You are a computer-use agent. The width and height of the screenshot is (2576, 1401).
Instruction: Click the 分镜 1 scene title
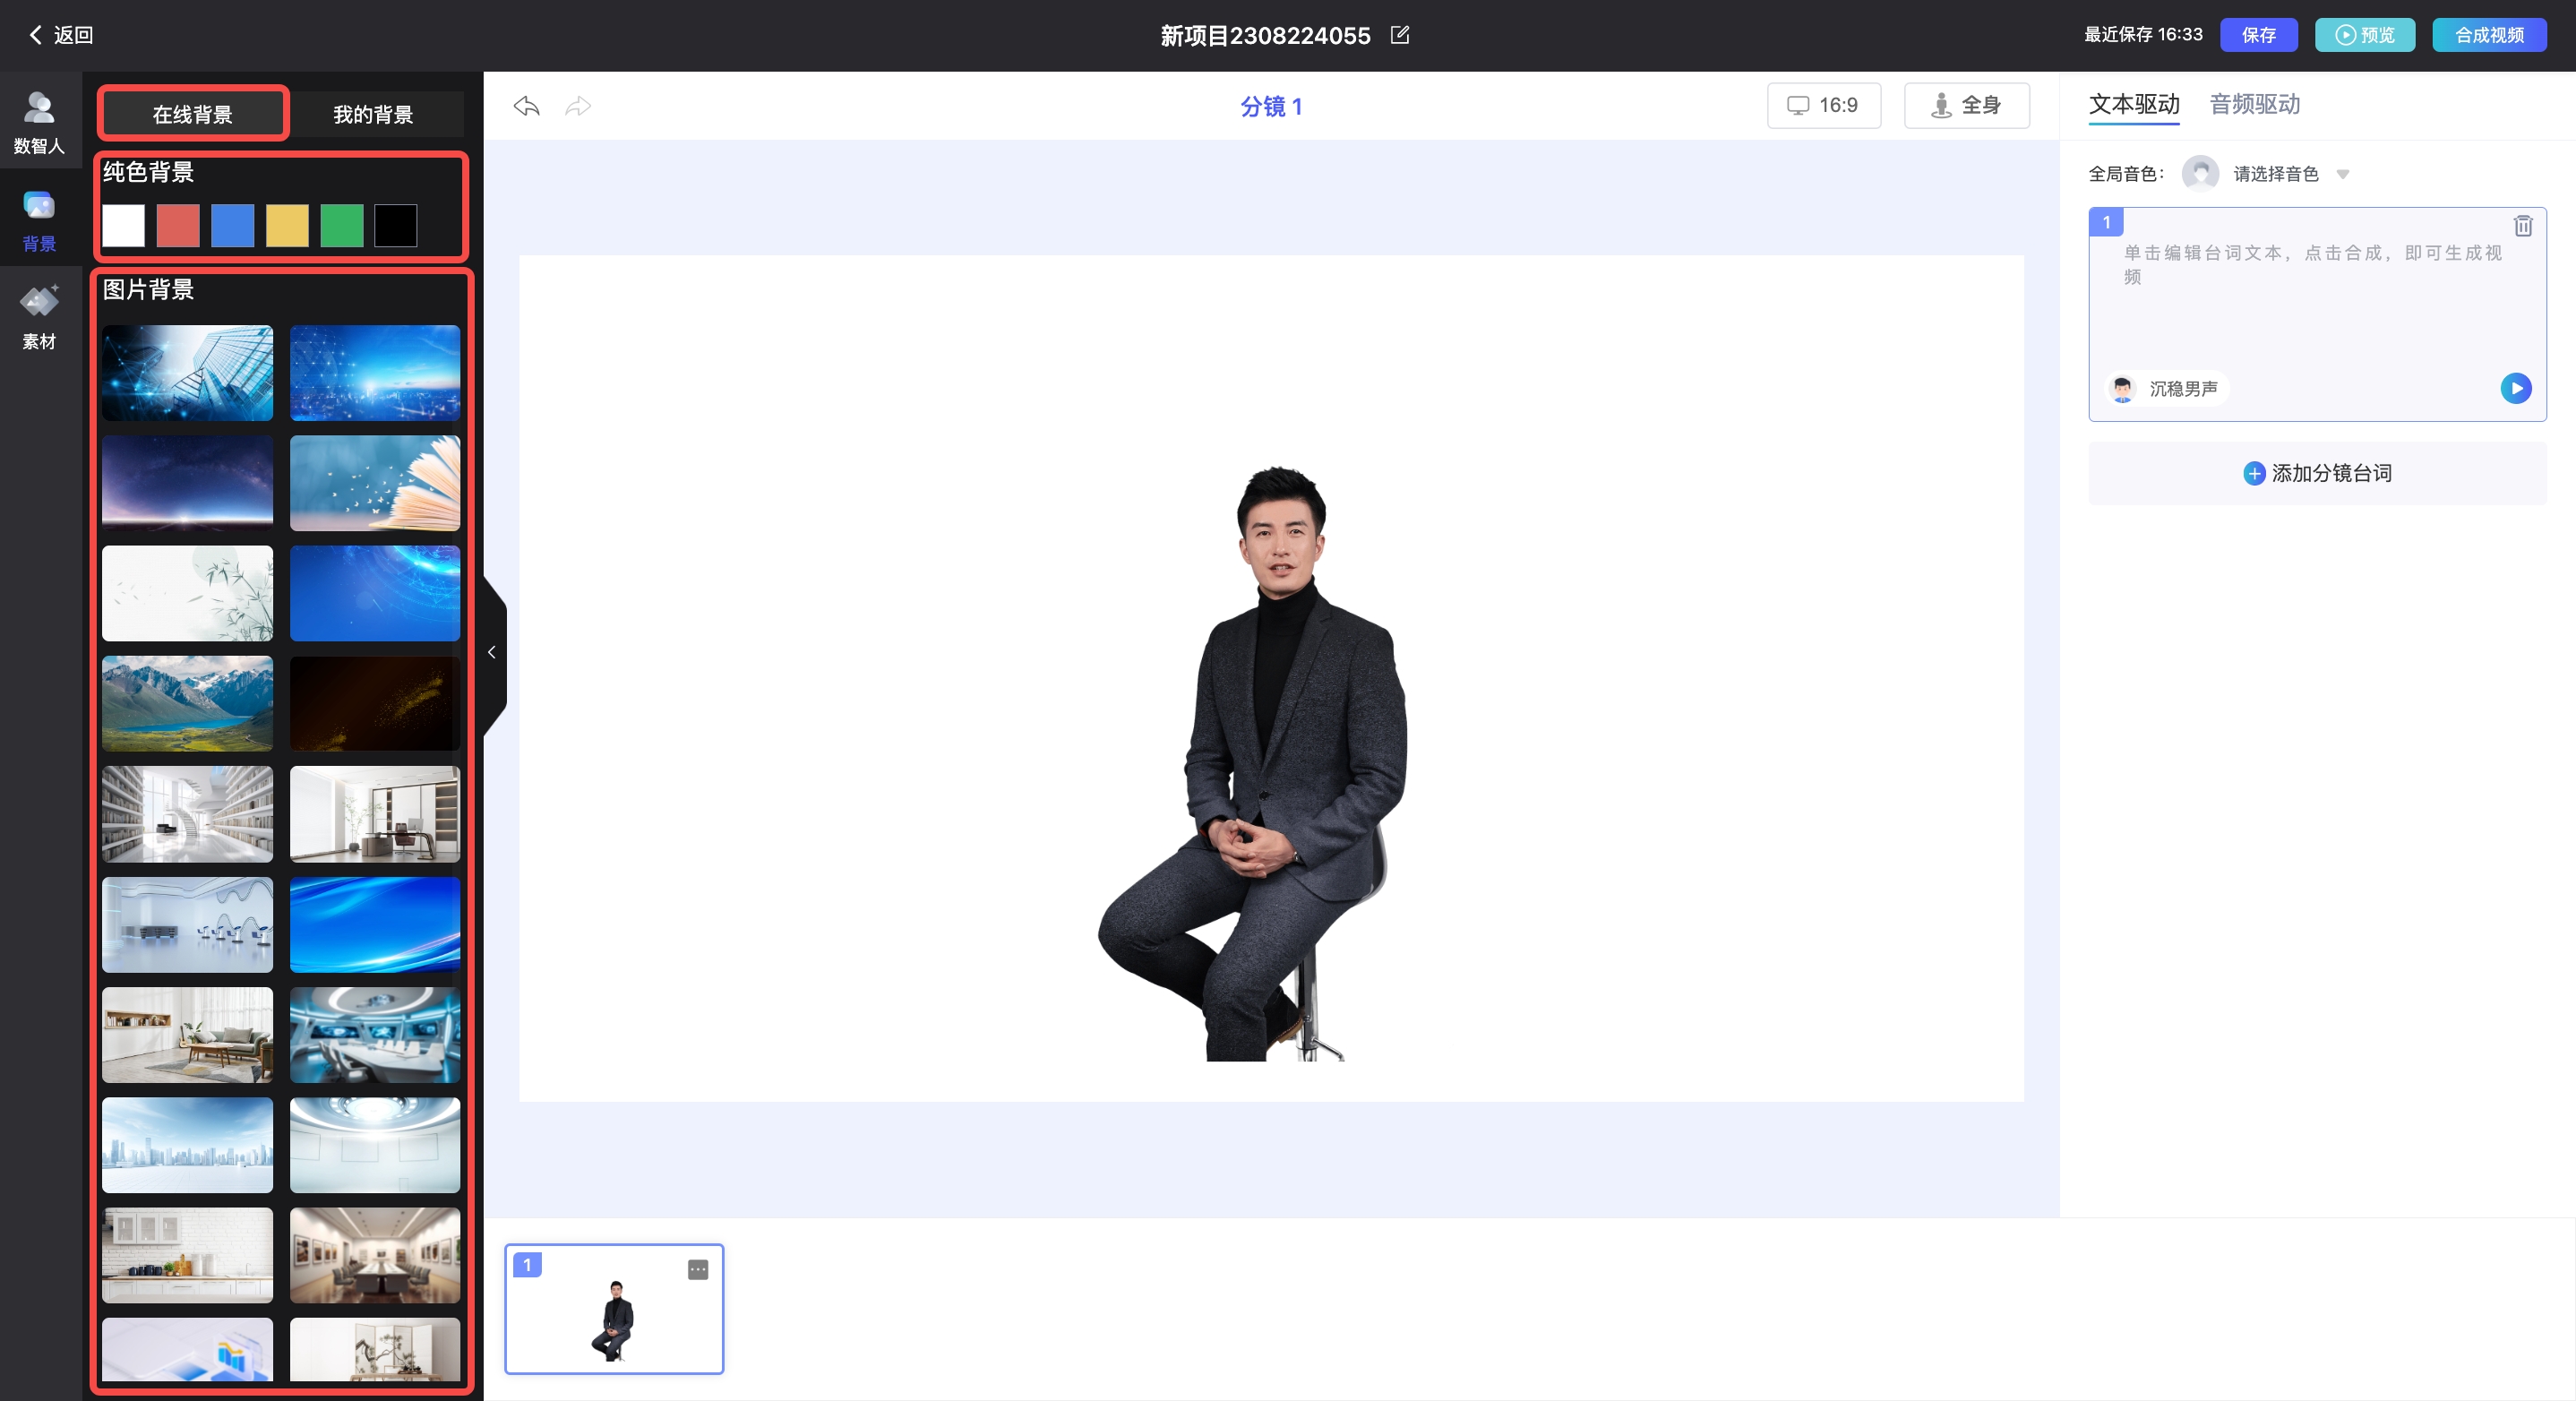tap(1271, 106)
